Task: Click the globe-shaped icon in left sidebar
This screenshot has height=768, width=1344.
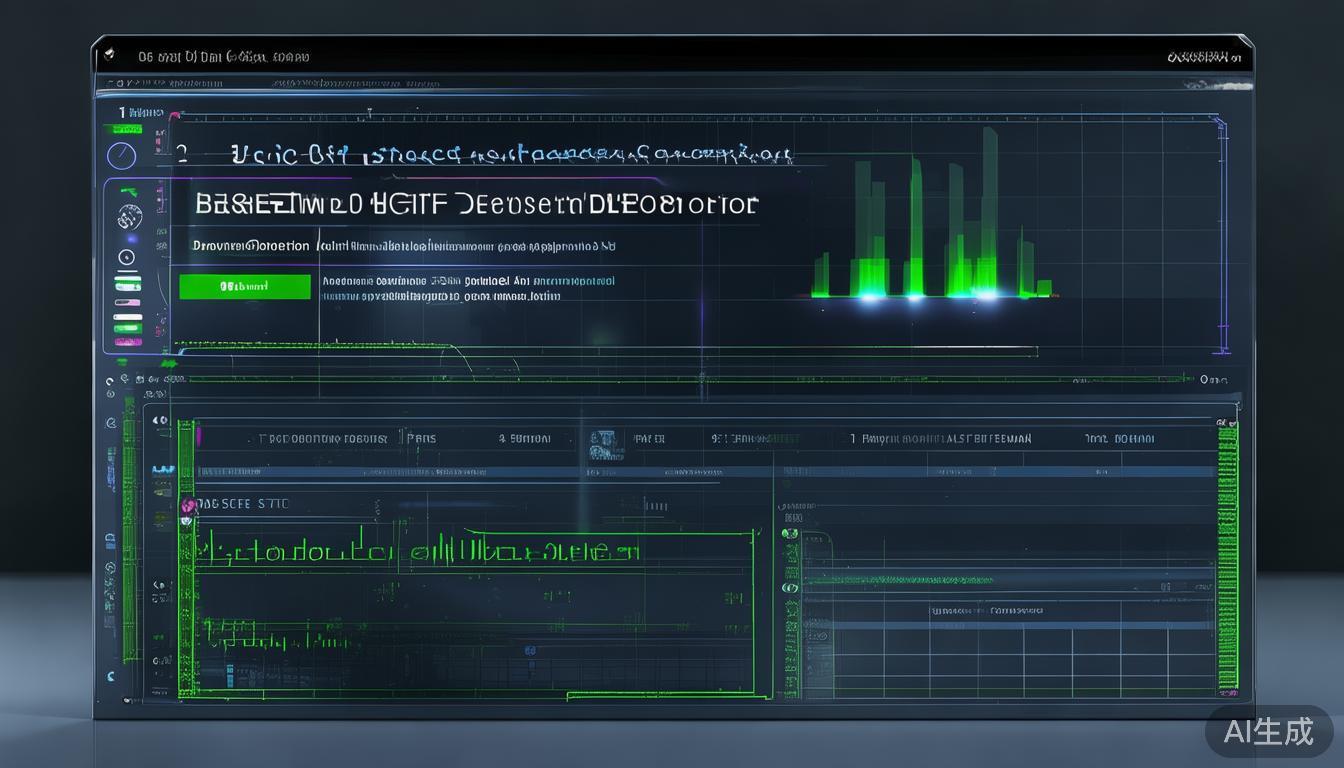Action: [x=128, y=216]
